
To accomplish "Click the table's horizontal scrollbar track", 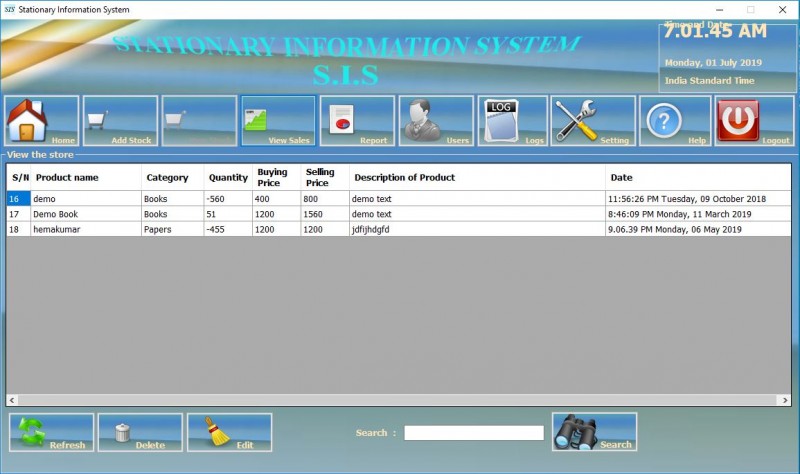I will point(398,400).
